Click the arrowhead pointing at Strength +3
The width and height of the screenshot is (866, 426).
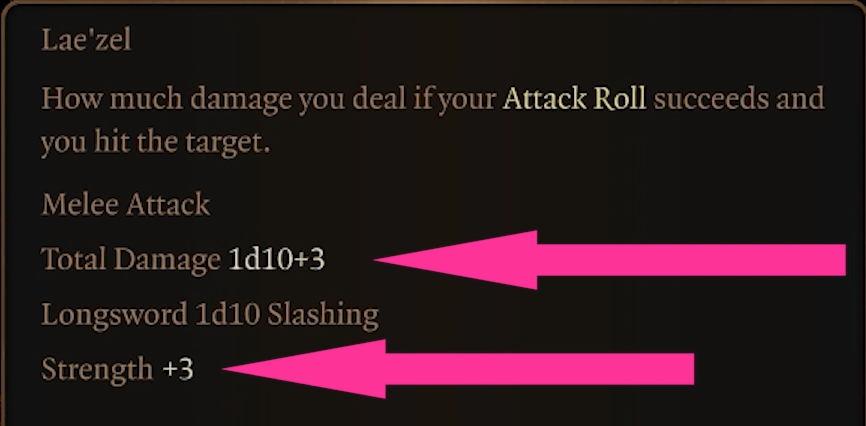click(x=305, y=369)
